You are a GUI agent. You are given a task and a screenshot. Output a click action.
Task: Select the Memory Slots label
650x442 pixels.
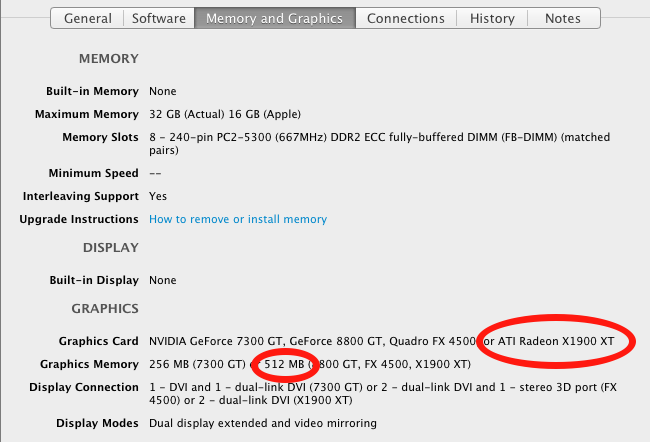(100, 137)
